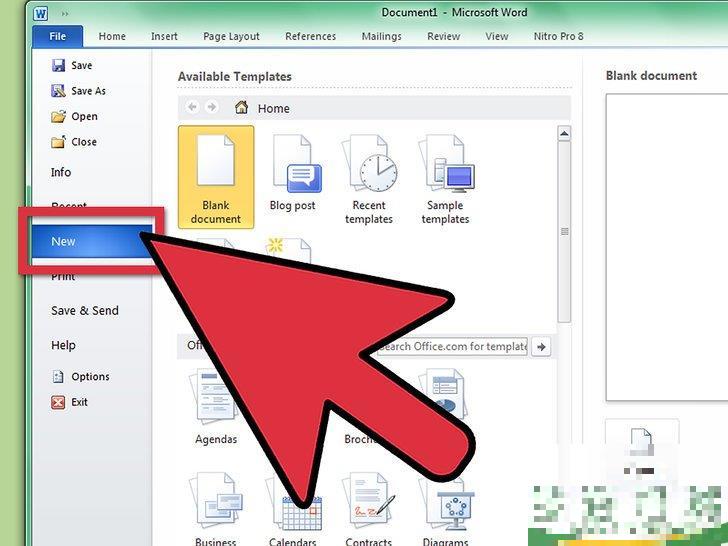Choose Save As from the File menu
This screenshot has width=728, height=546.
[78, 91]
